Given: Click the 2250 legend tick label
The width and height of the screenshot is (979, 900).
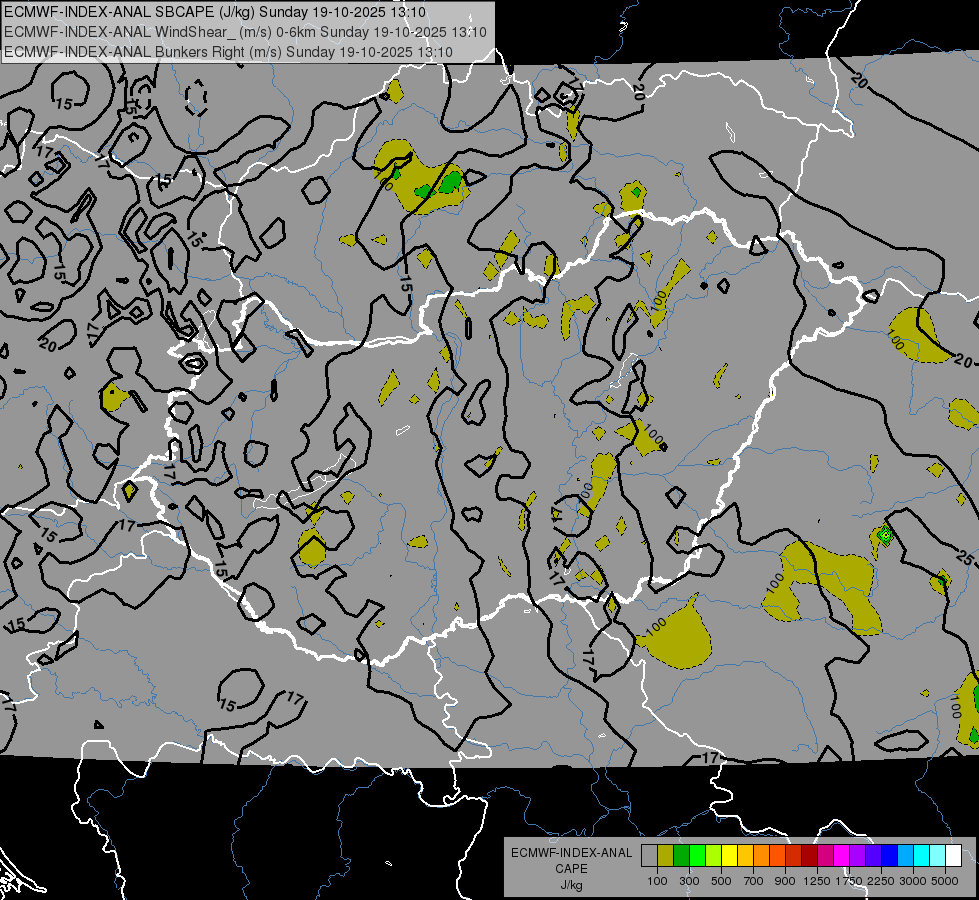Looking at the screenshot, I should (x=881, y=881).
